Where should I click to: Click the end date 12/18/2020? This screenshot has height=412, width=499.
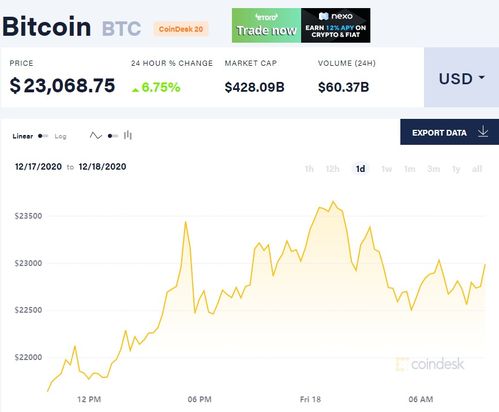point(102,167)
